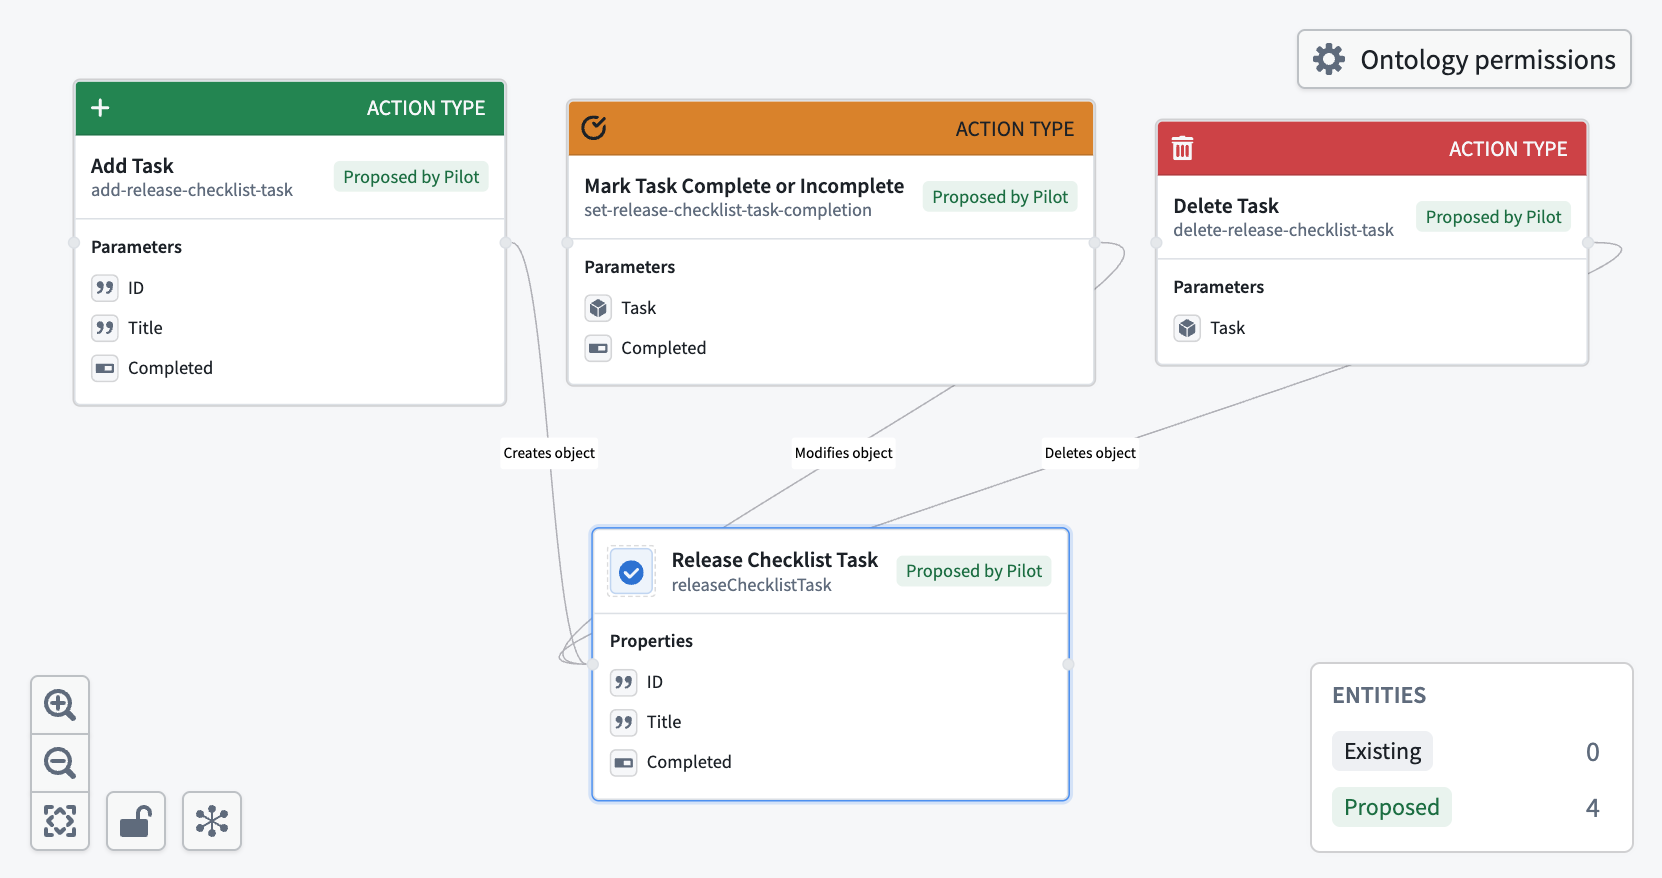Click Proposed by Pilot badge on Mark Task card
This screenshot has height=878, width=1662.
tap(1000, 197)
